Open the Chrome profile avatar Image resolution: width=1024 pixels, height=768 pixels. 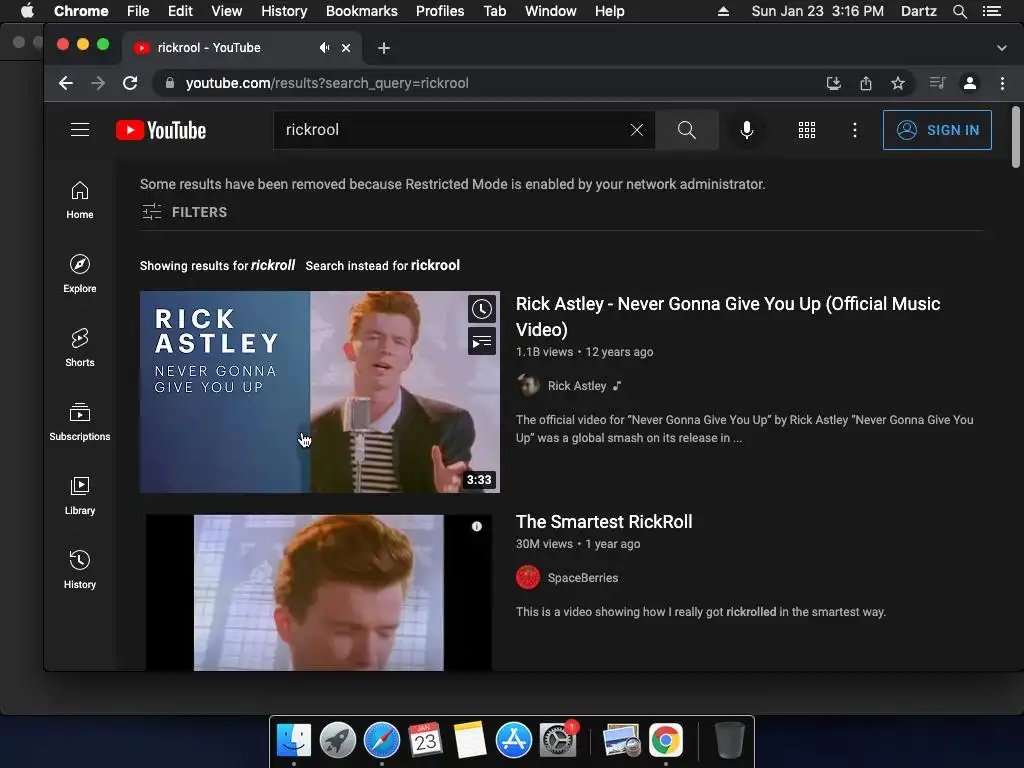tap(970, 83)
